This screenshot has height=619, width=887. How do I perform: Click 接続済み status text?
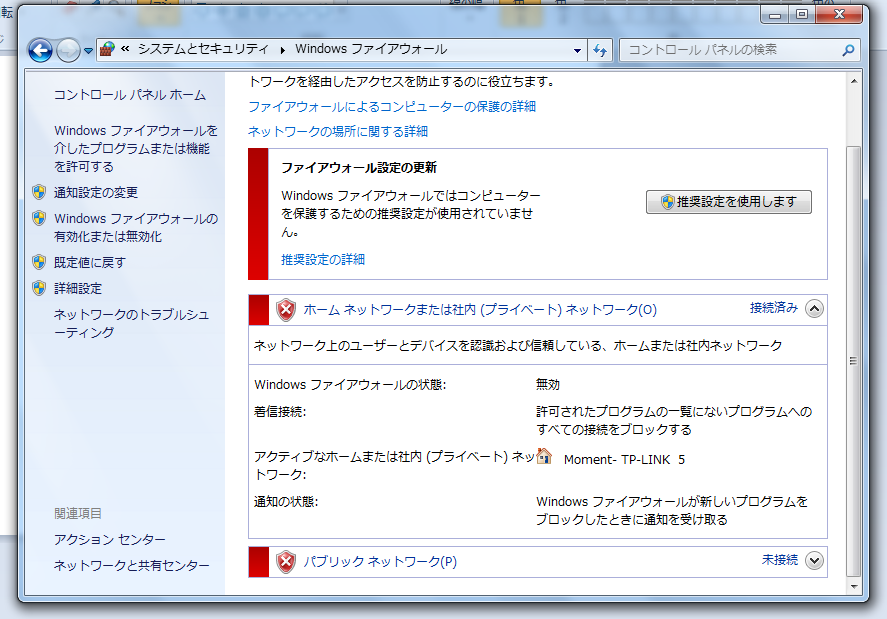point(774,308)
